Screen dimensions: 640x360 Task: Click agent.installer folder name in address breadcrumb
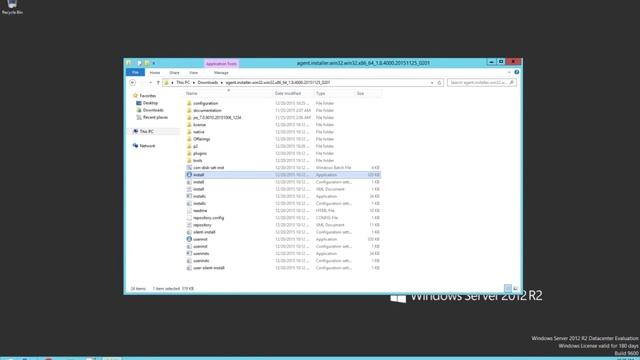tap(278, 82)
